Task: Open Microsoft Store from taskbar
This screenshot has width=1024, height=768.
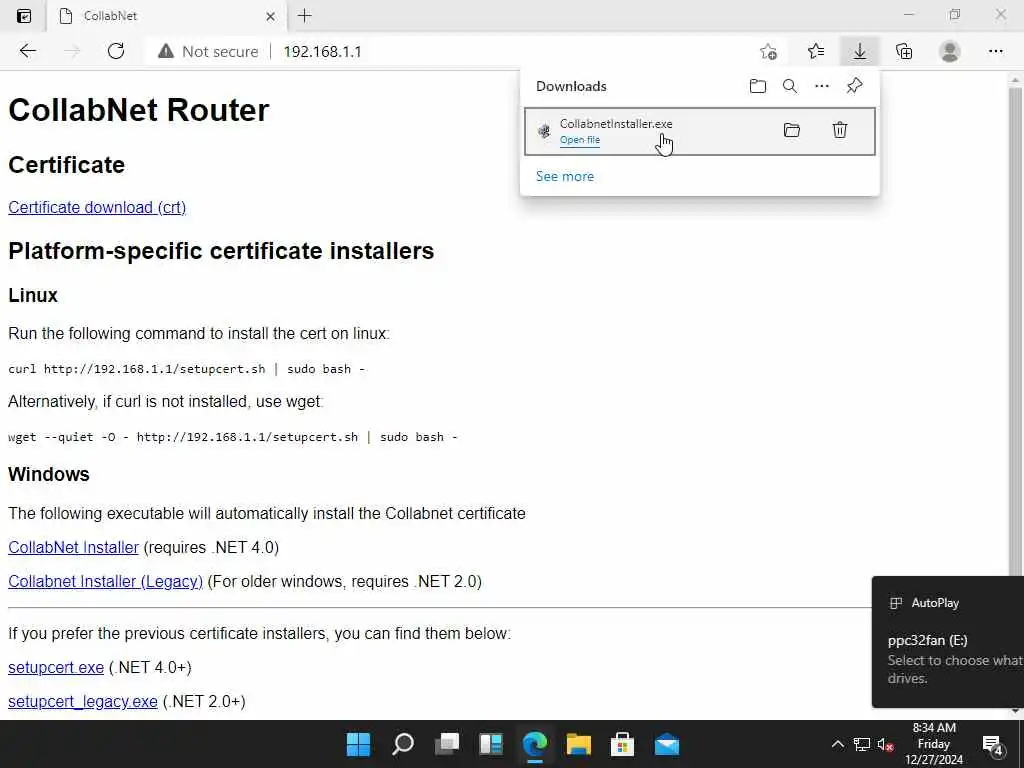Action: coord(622,744)
